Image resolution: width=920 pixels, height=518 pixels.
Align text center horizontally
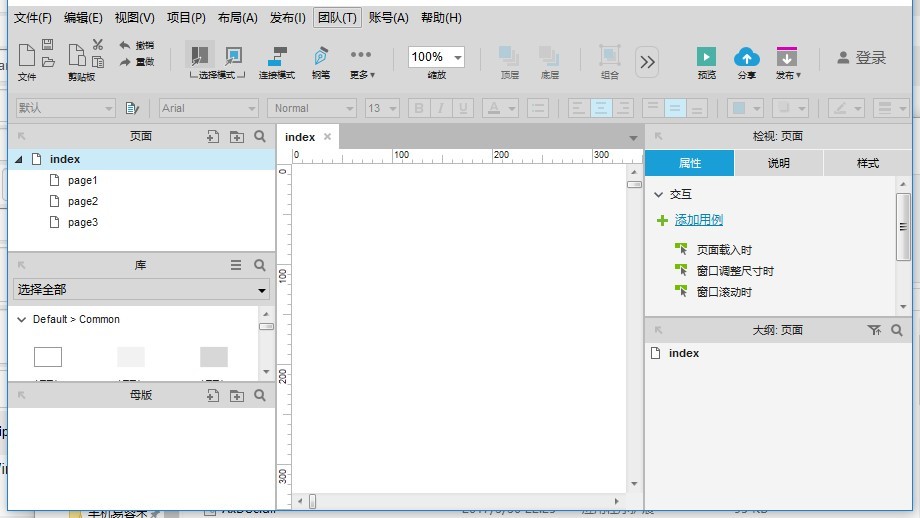pos(601,108)
